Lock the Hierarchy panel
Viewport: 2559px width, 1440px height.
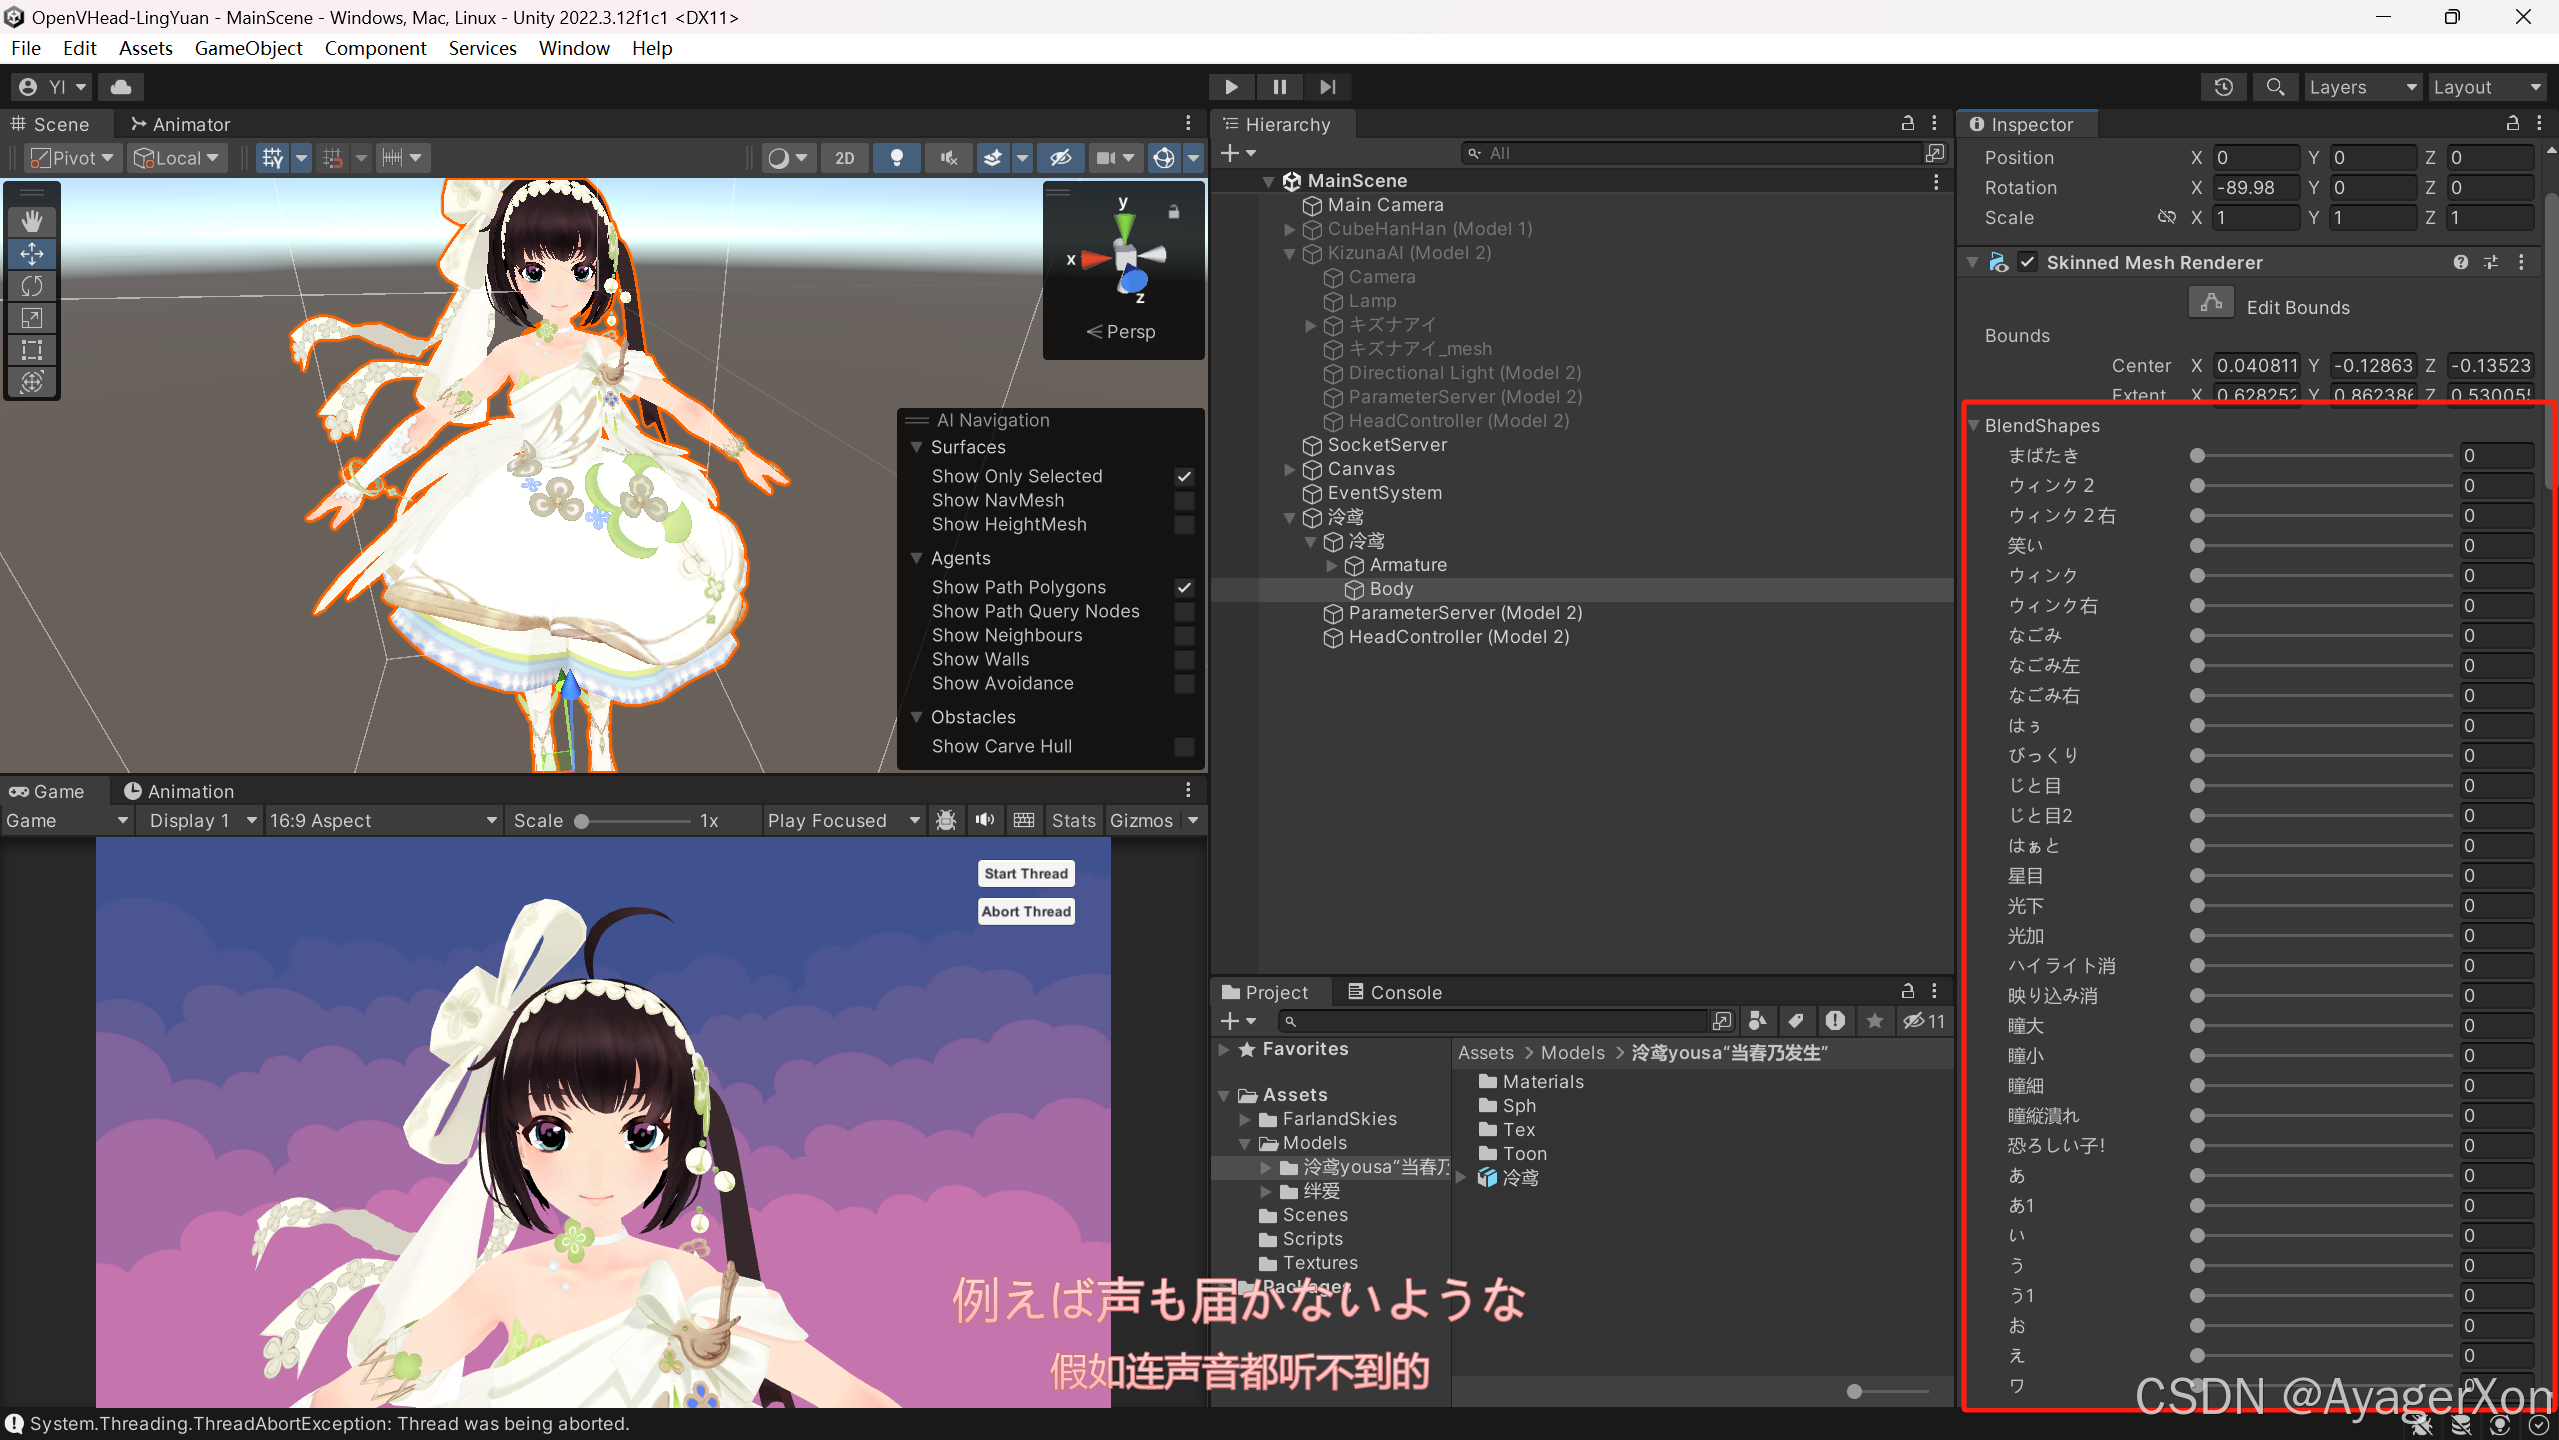coord(1908,123)
